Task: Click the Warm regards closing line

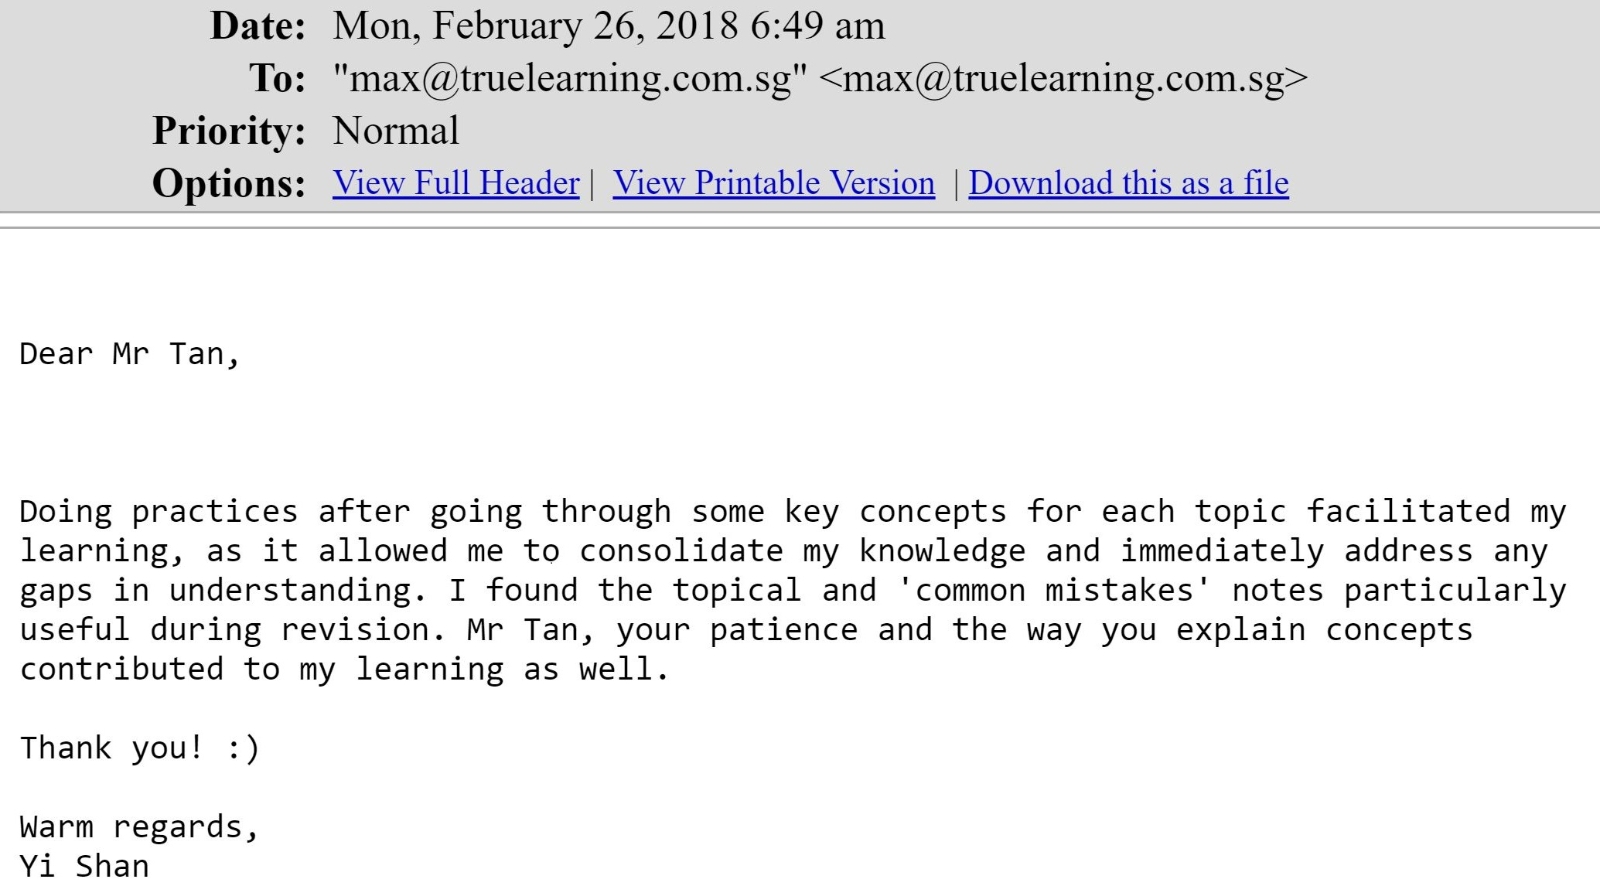Action: 140,827
